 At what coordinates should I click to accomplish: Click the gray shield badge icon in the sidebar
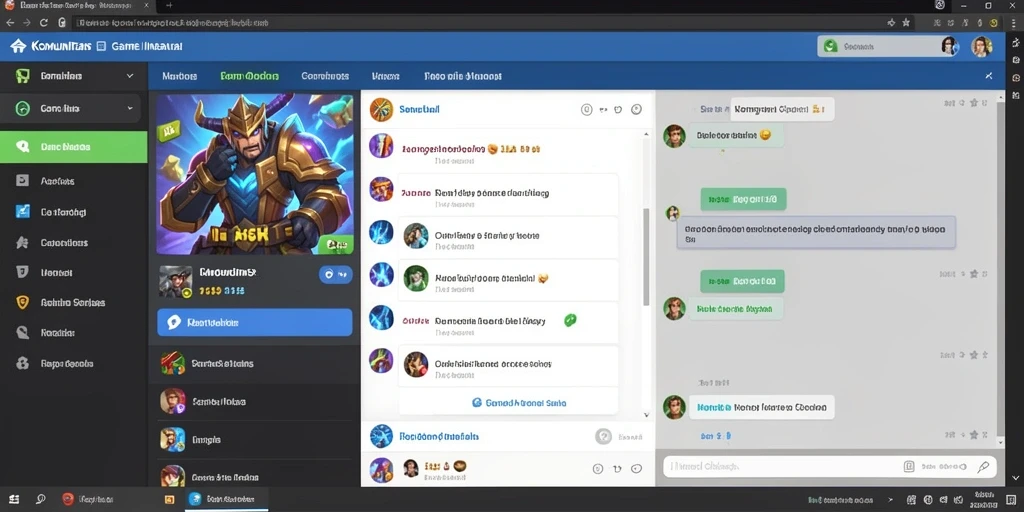(x=22, y=272)
